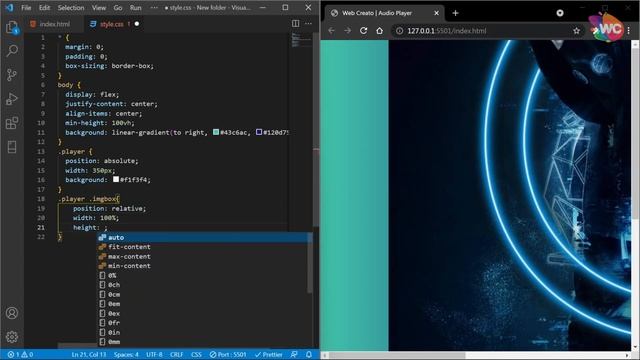The image size is (640, 360).
Task: Open the Accounts menu icon
Action: pos(12,313)
